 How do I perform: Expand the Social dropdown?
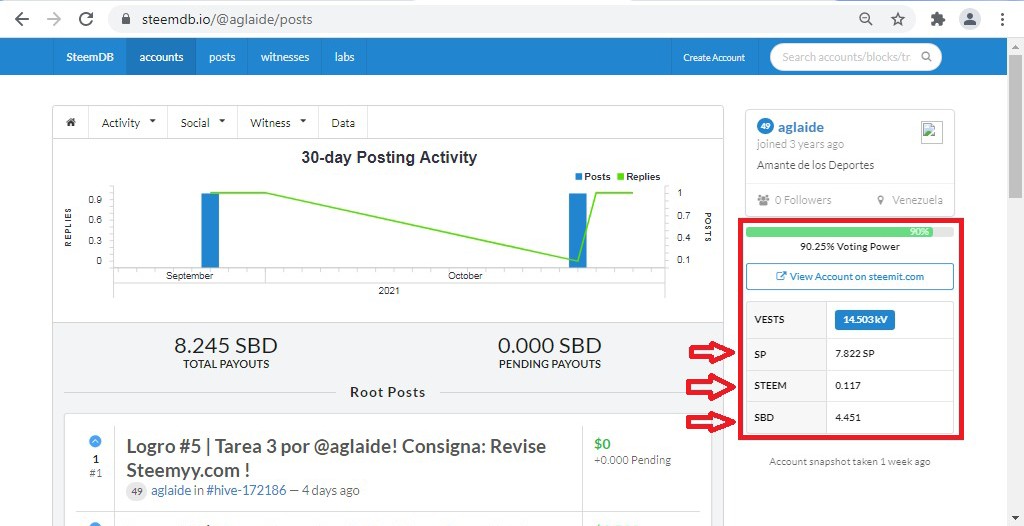pos(202,122)
